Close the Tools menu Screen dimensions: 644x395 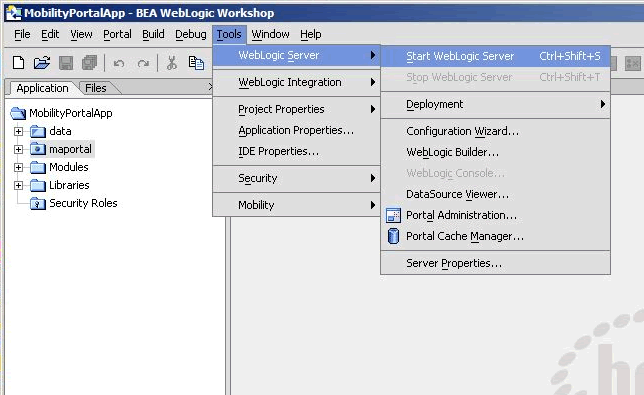click(229, 34)
